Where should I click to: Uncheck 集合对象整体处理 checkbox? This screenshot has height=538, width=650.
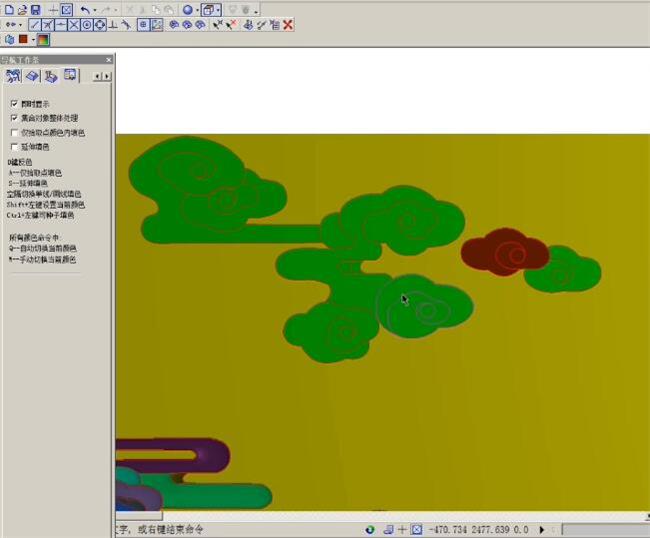pyautogui.click(x=14, y=117)
